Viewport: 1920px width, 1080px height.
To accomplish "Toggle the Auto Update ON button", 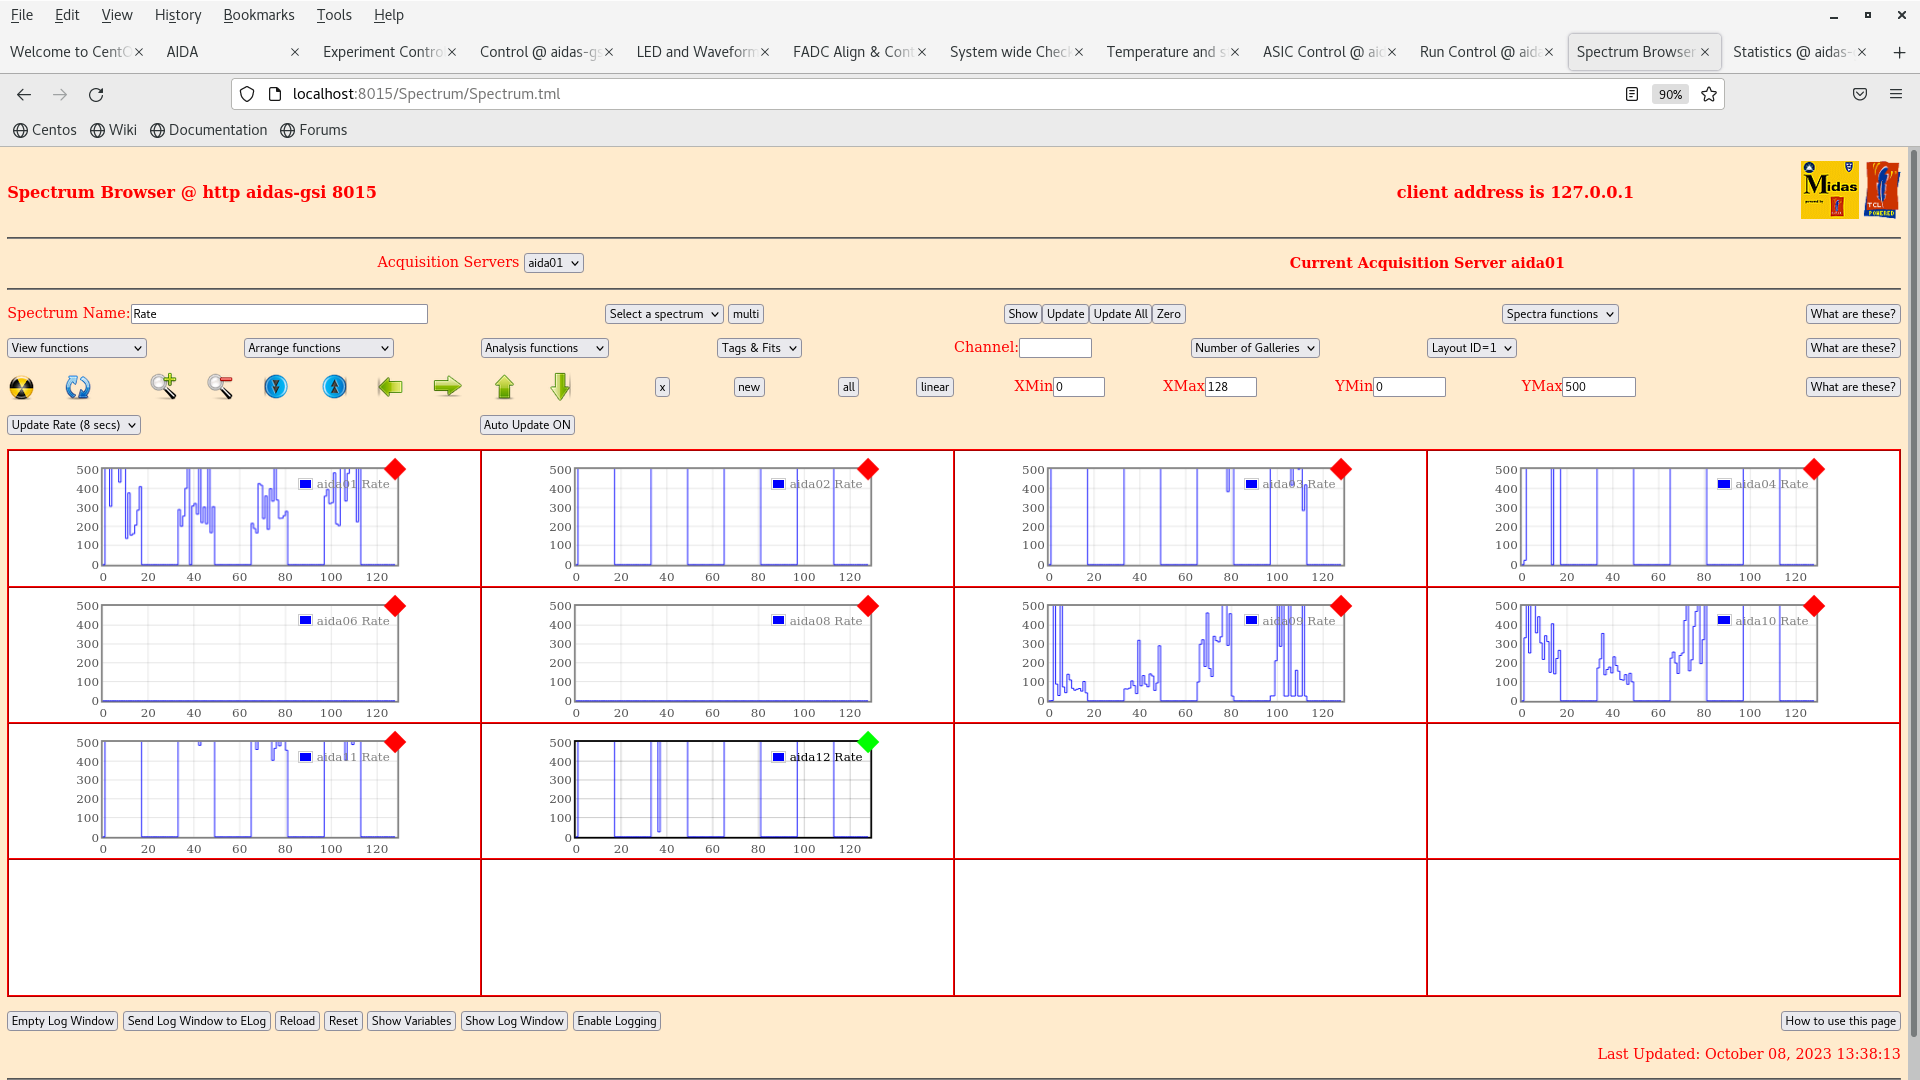I will 527,425.
